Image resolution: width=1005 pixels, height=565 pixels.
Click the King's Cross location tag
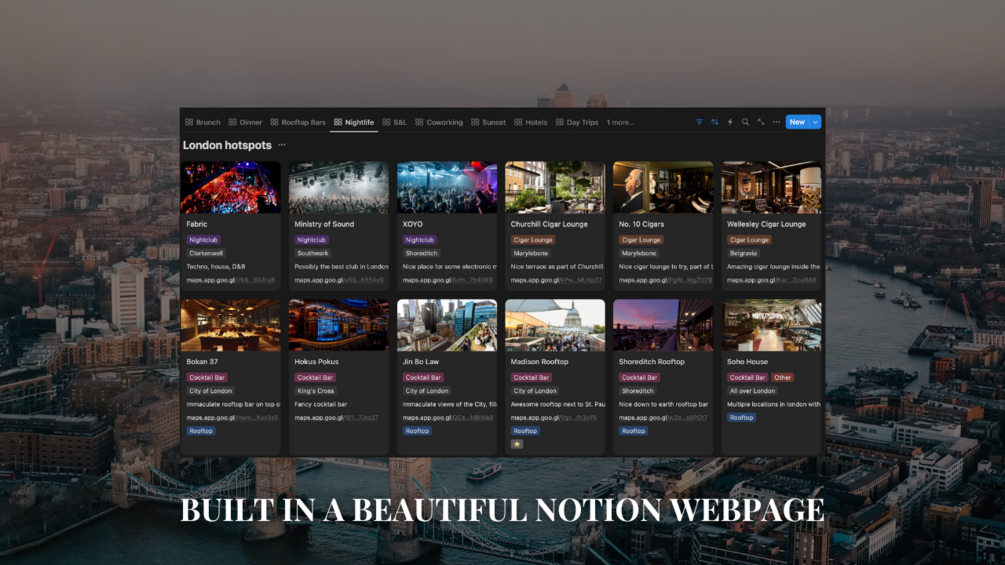point(316,391)
